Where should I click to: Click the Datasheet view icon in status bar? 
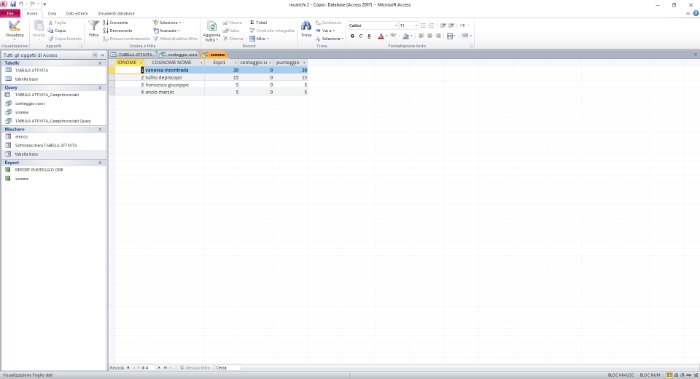(x=669, y=375)
